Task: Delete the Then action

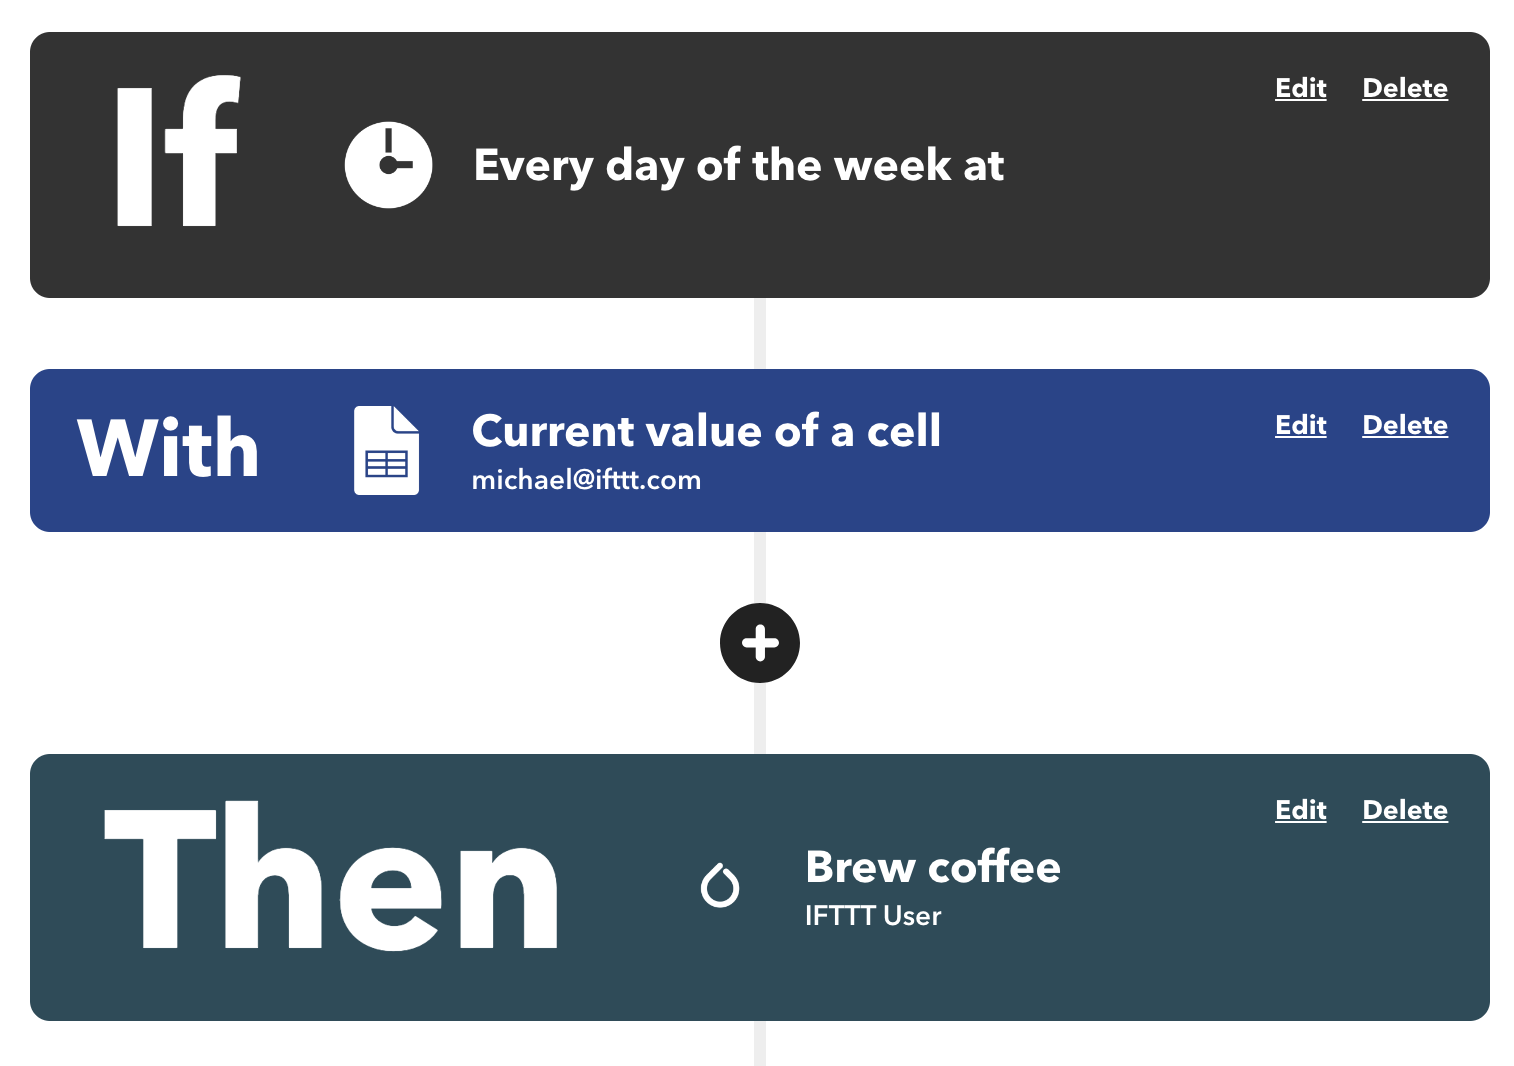Action: [1405, 810]
